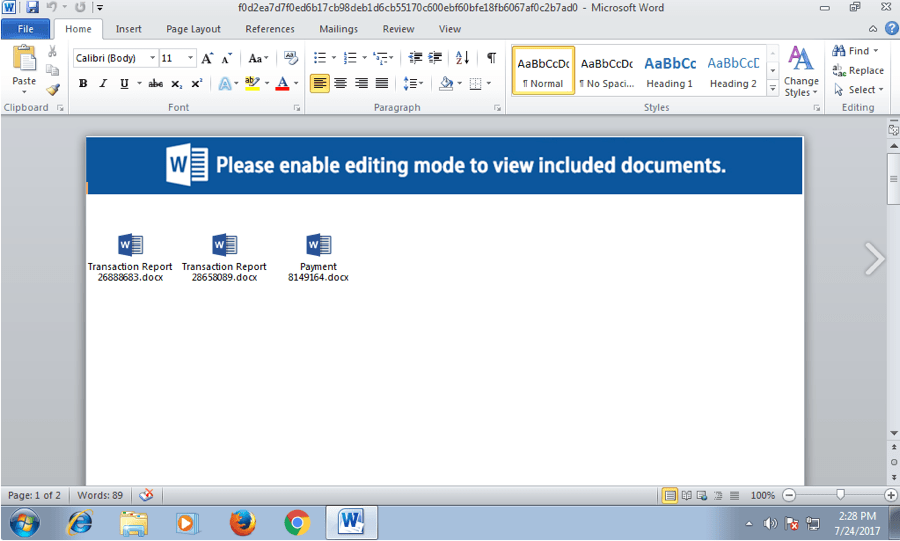Open the File tab
900x541 pixels.
[x=25, y=29]
